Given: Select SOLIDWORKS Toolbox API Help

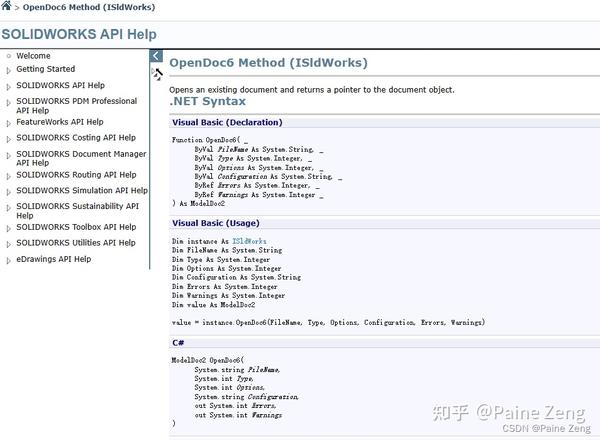Looking at the screenshot, I should pyautogui.click(x=76, y=227).
